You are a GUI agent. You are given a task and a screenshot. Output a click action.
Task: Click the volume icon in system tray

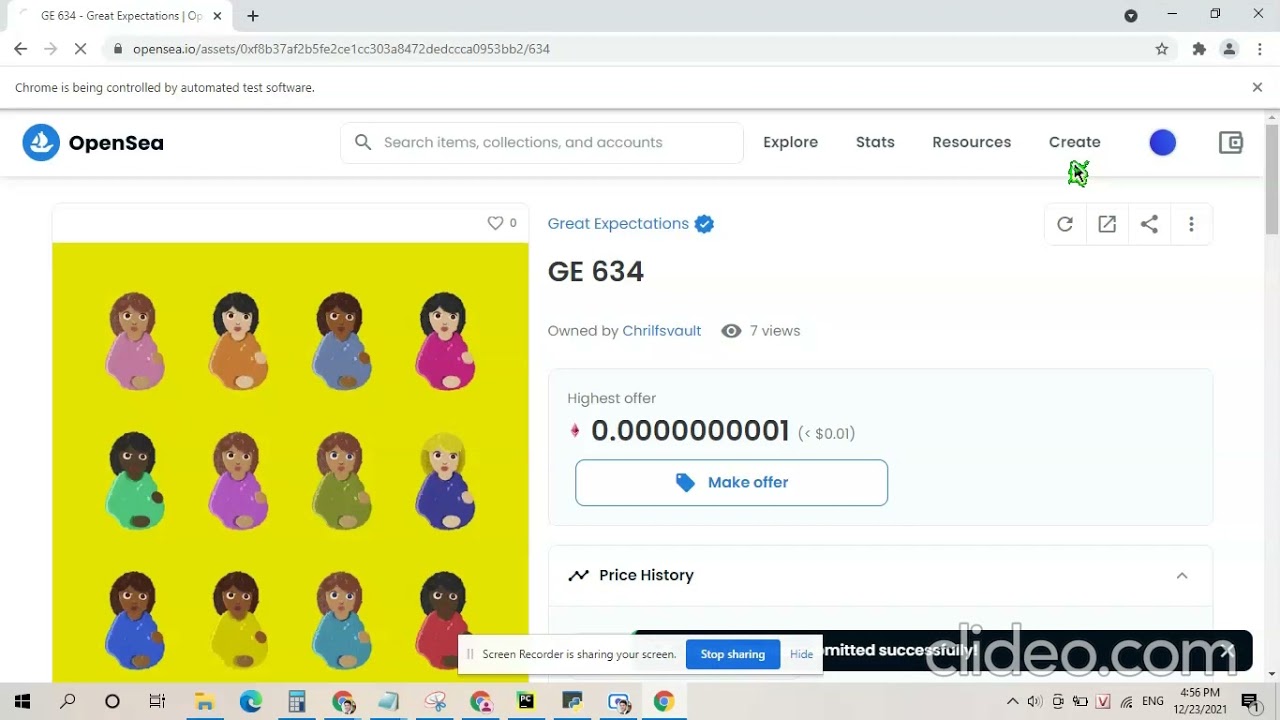(x=1035, y=701)
